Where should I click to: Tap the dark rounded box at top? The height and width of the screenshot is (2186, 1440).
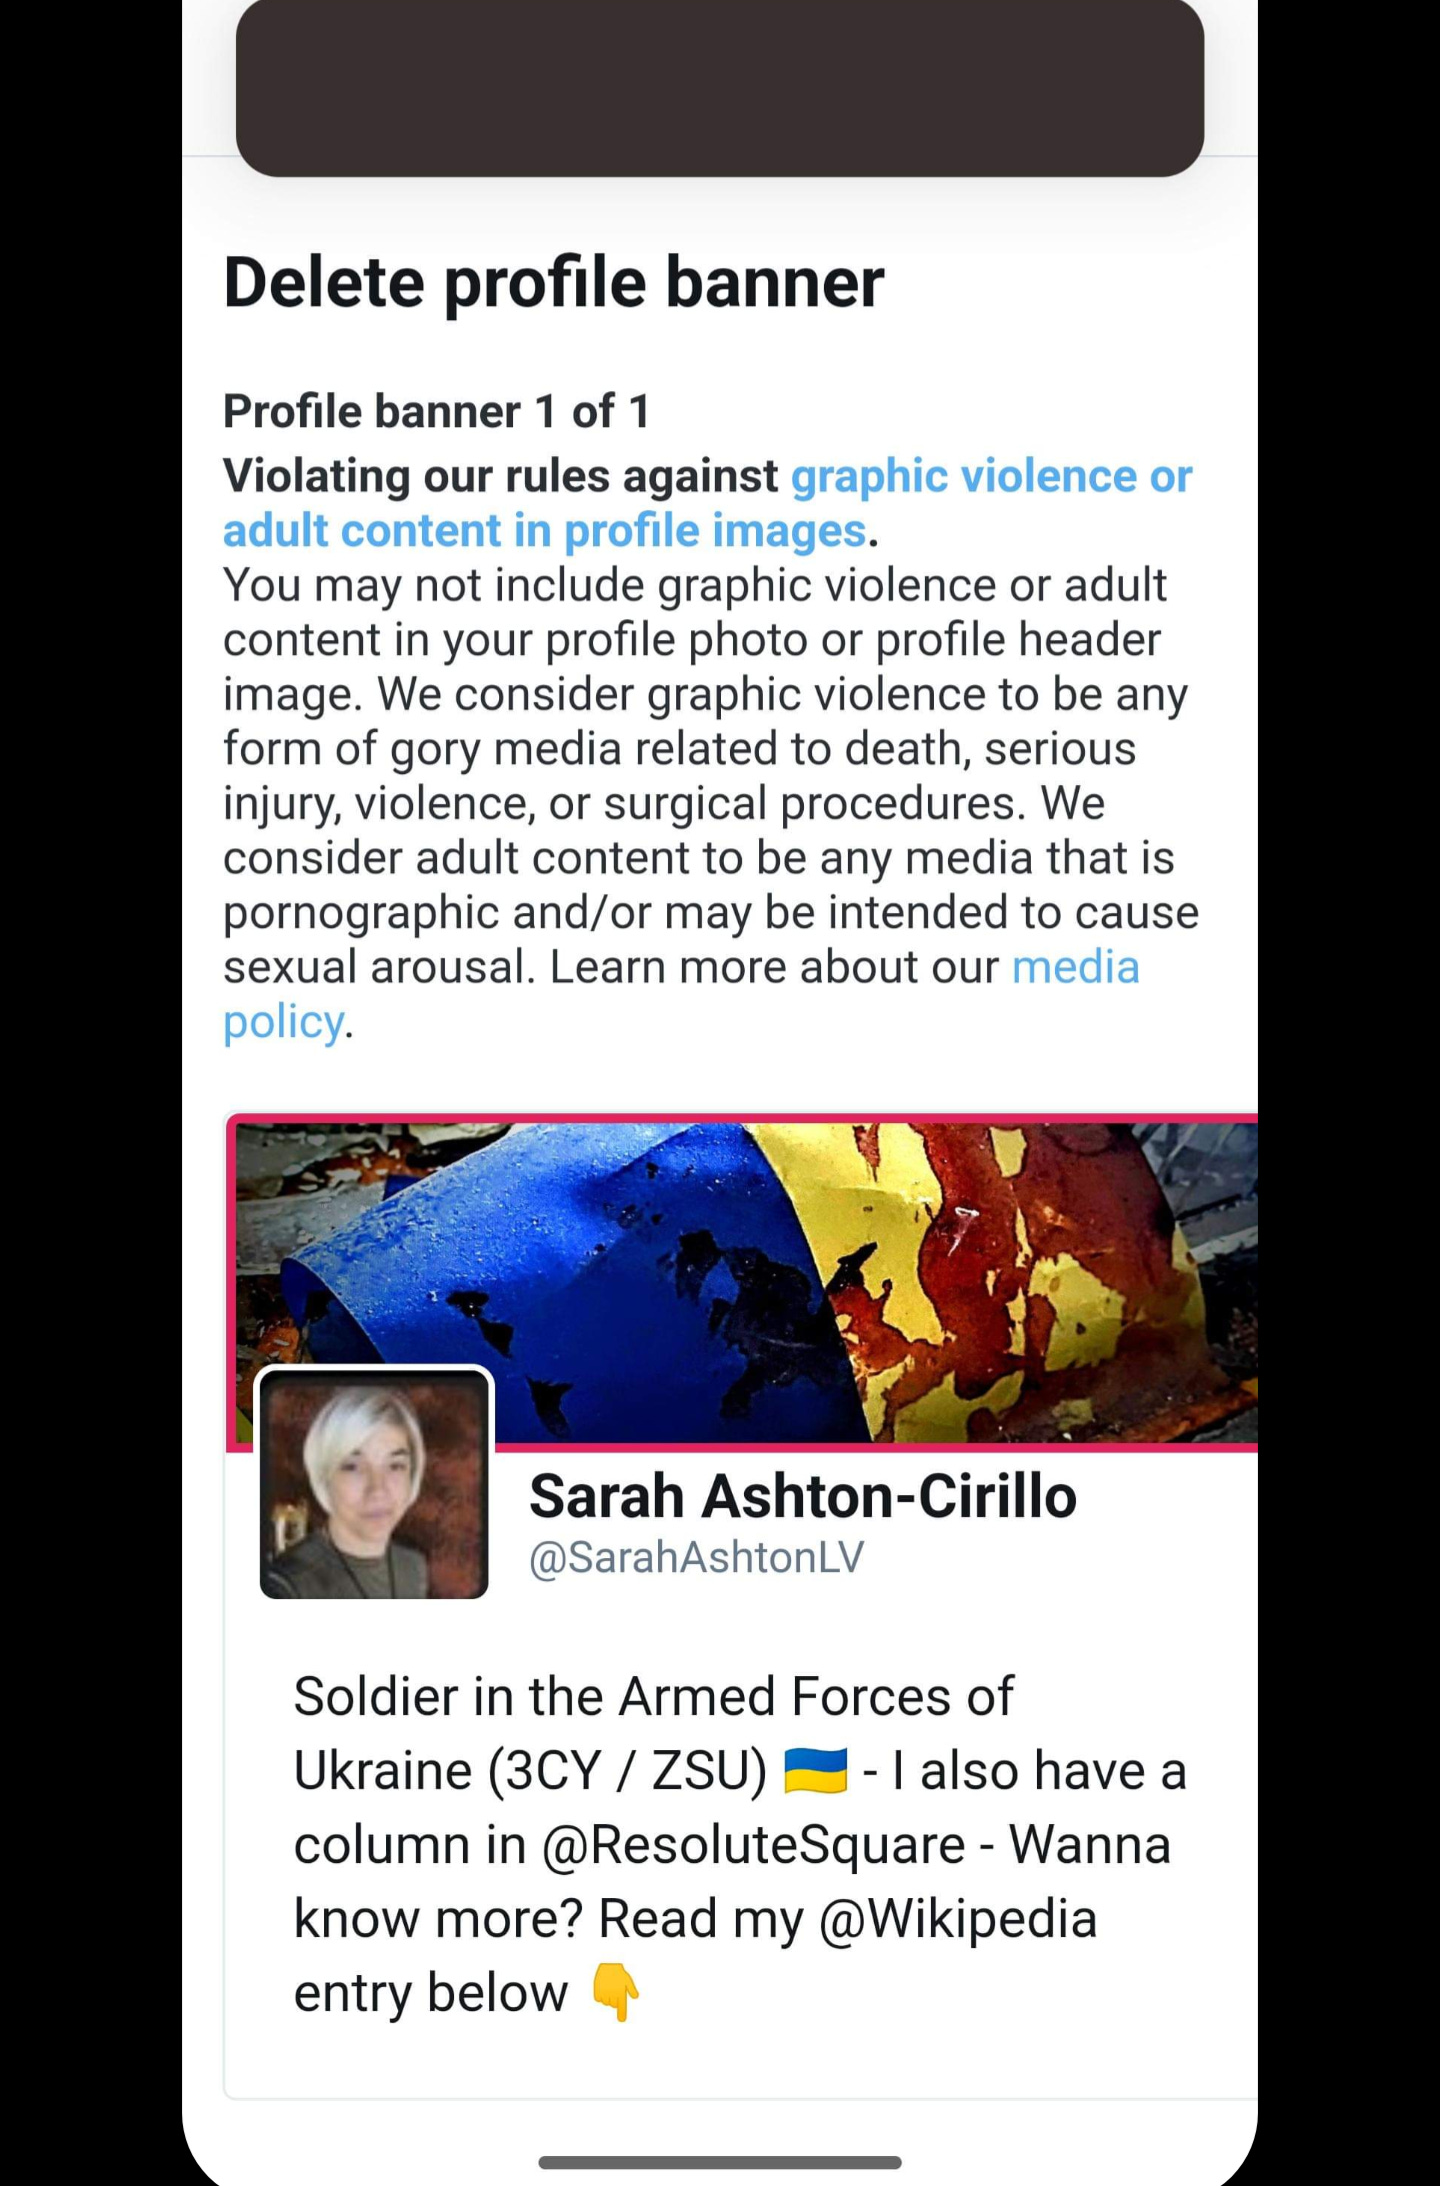coord(720,88)
